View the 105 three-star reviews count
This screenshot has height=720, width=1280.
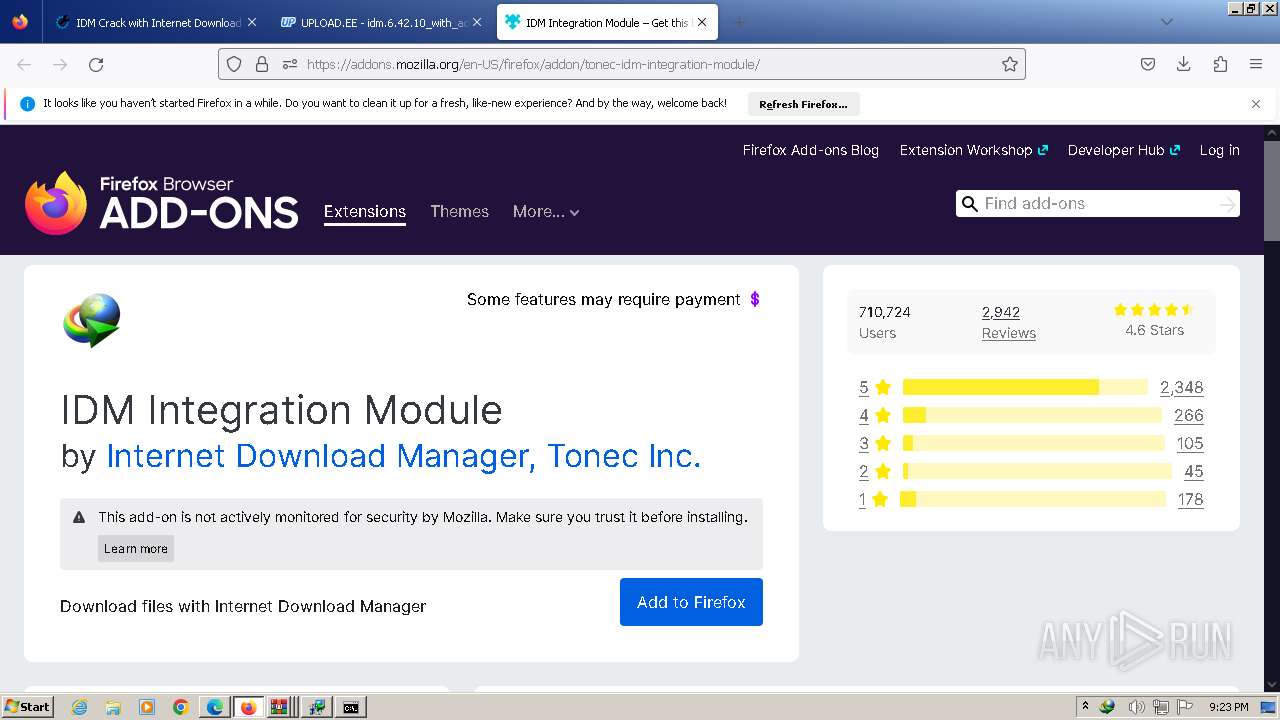coord(1190,443)
